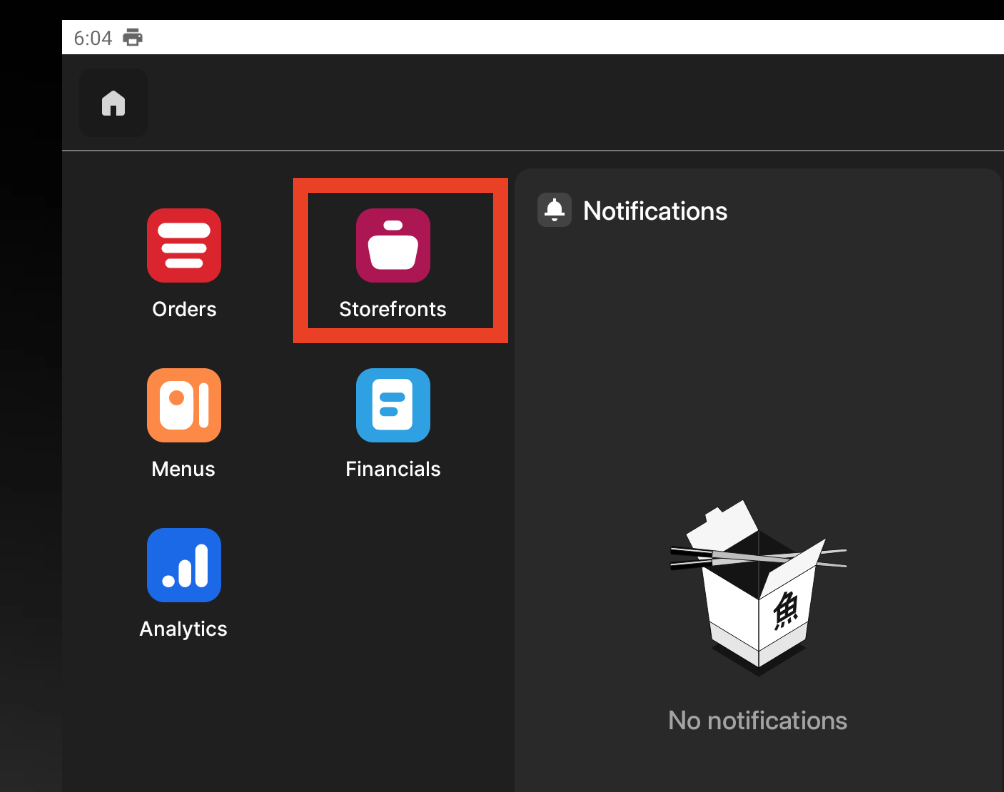Image resolution: width=1004 pixels, height=792 pixels.
Task: Open the red Orders app icon
Action: (x=184, y=245)
